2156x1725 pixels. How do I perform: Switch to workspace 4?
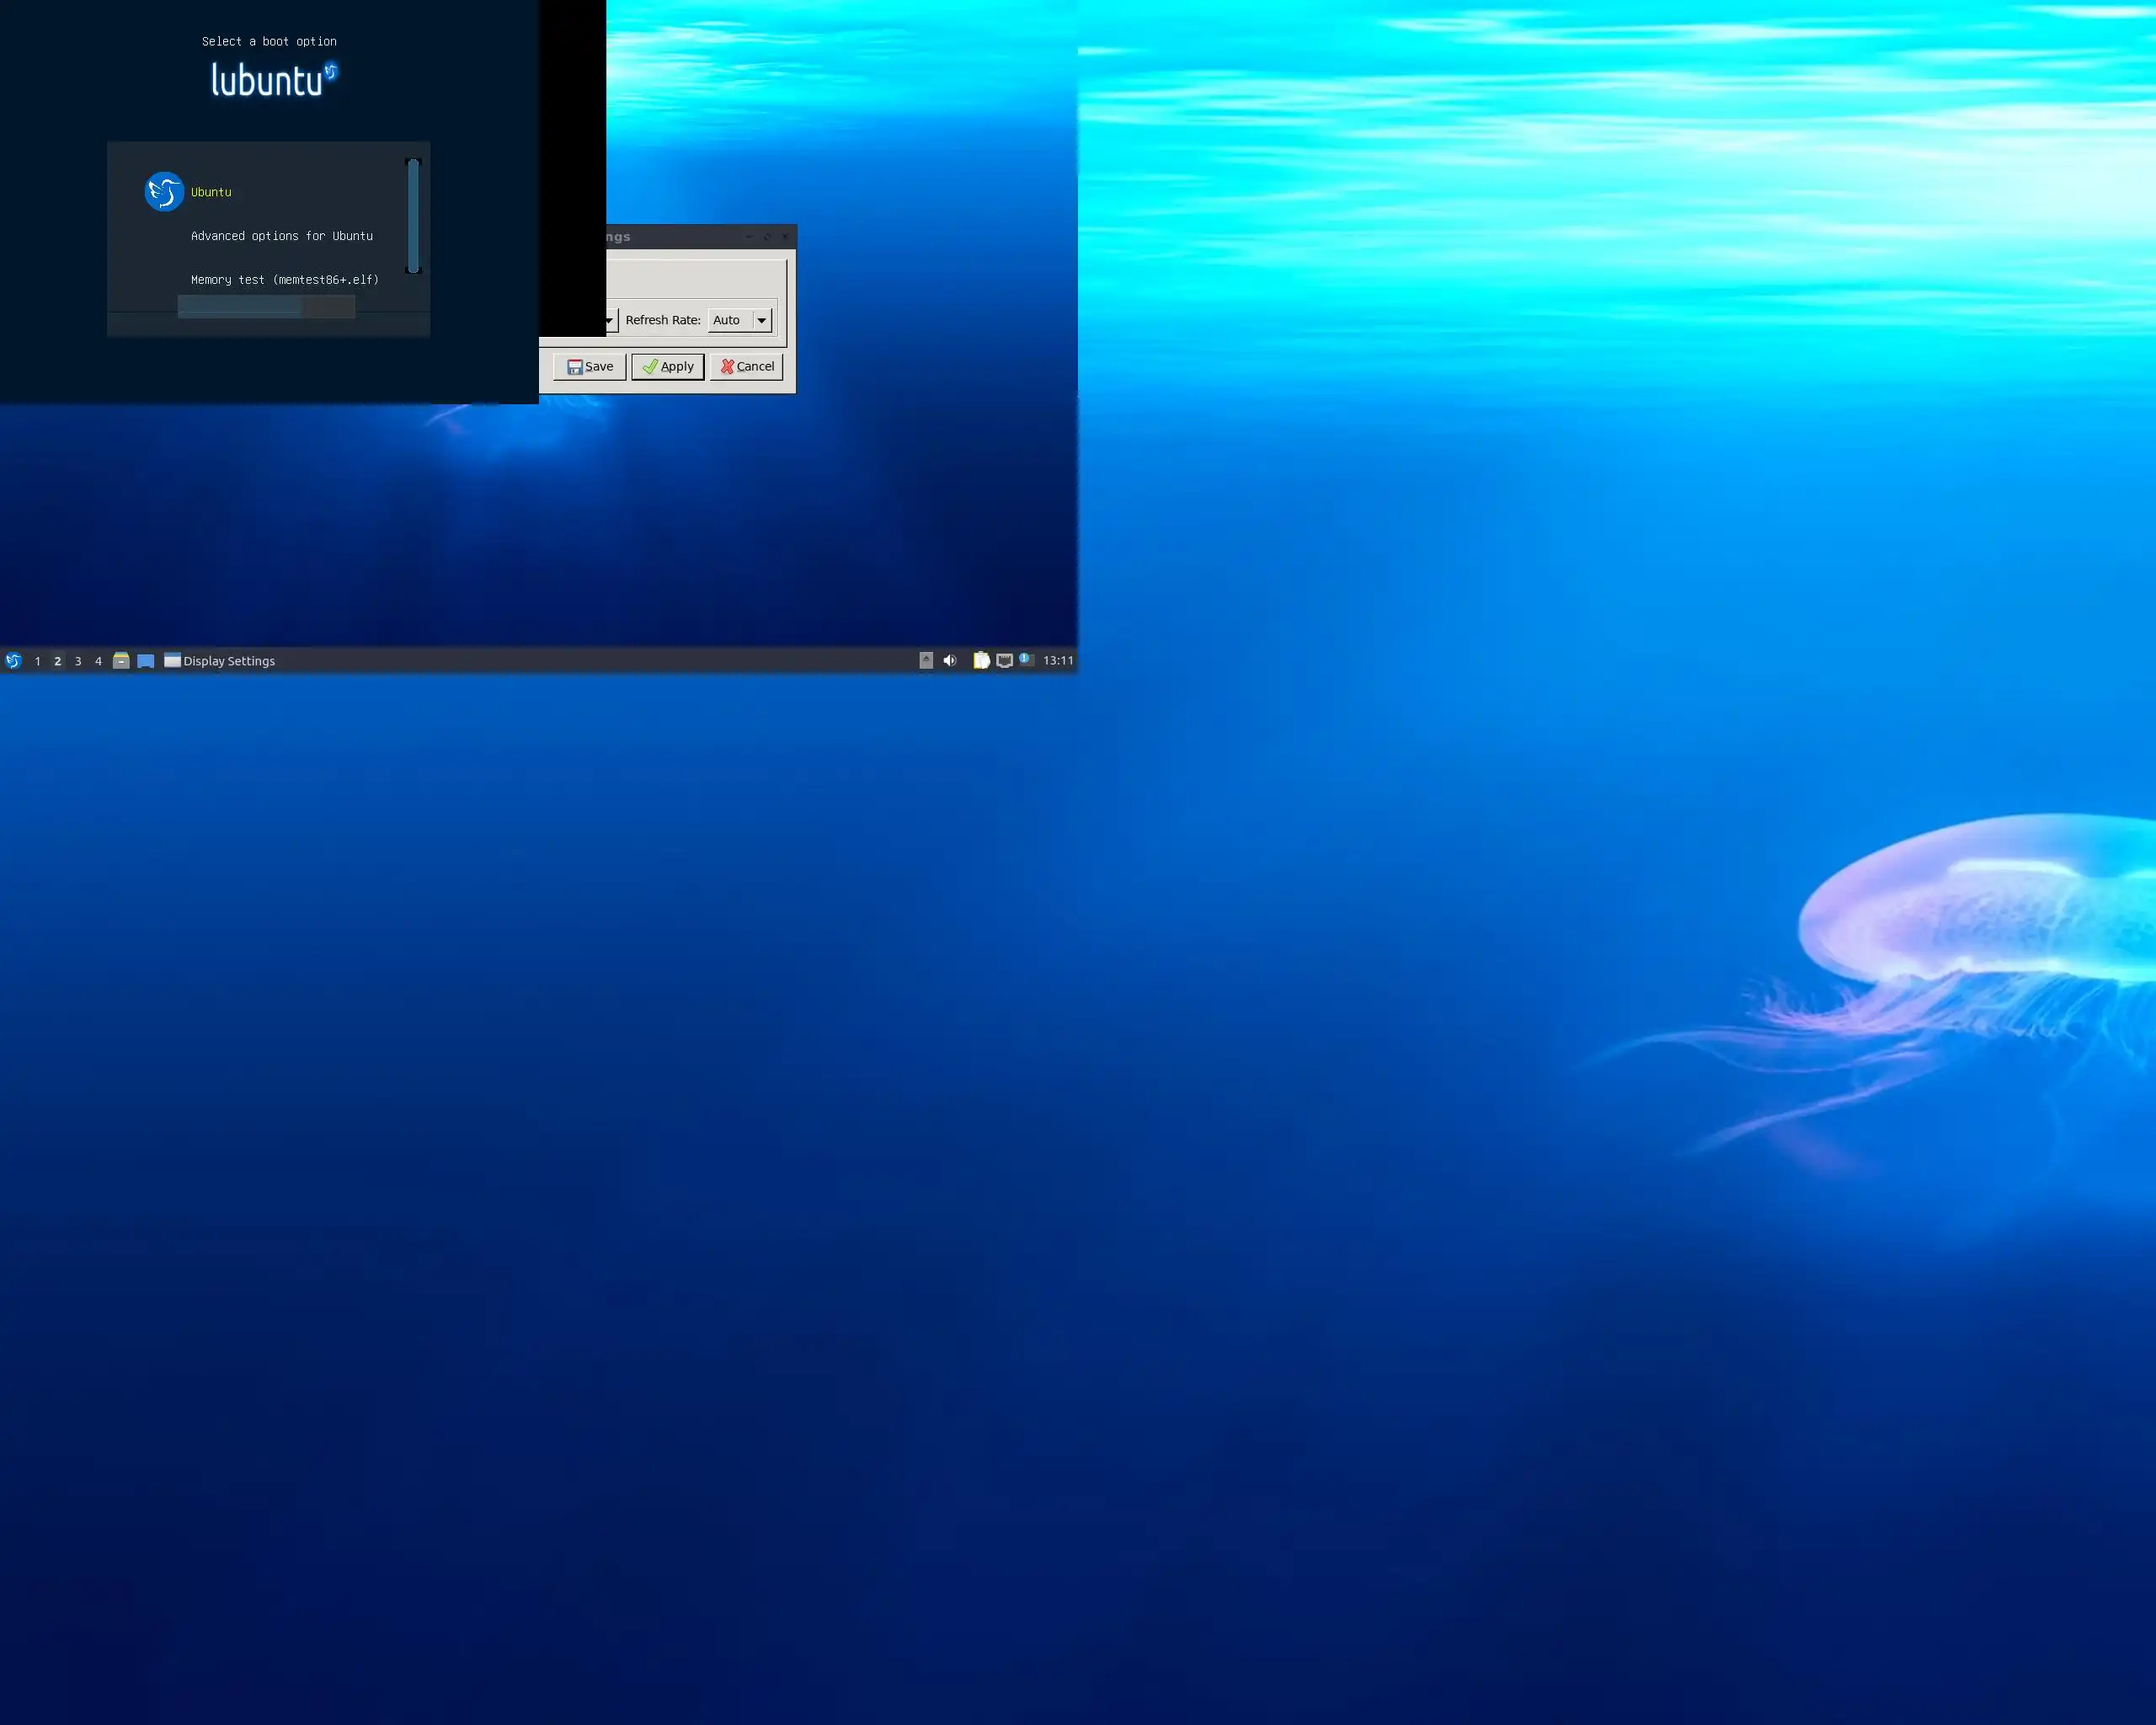98,661
